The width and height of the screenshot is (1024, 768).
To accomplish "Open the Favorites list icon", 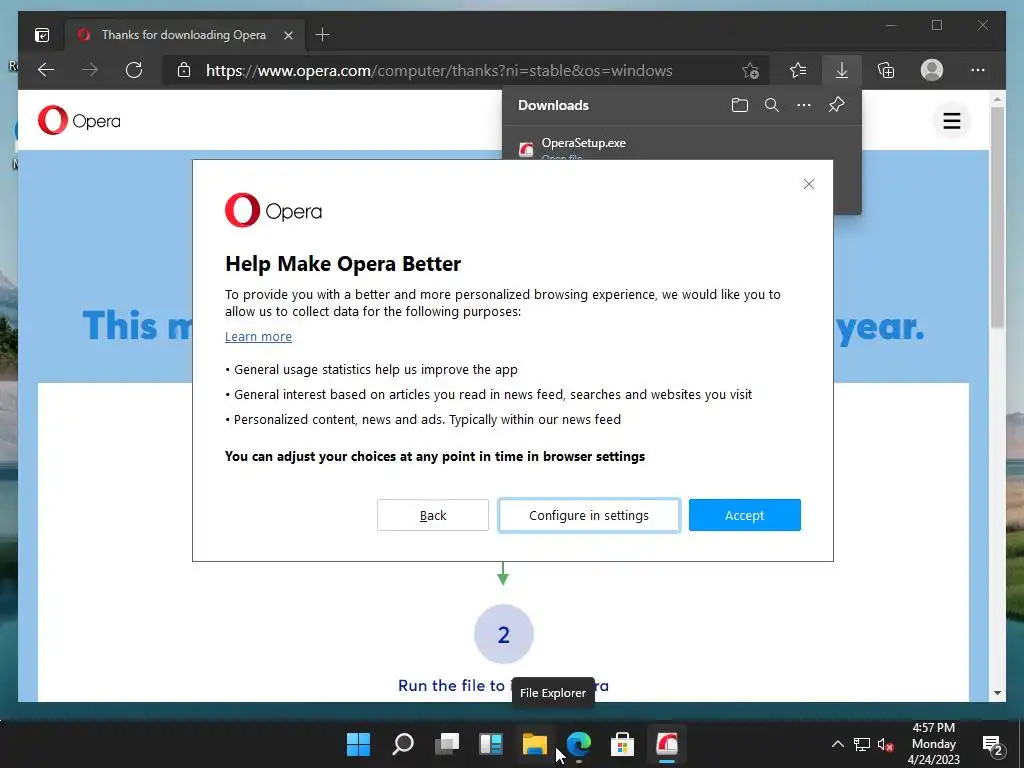I will click(797, 70).
